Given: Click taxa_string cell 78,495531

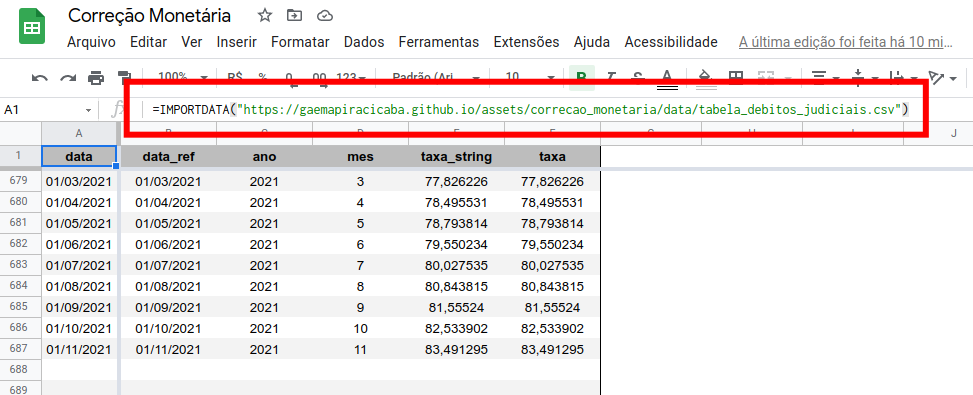Looking at the screenshot, I should click(x=456, y=203).
